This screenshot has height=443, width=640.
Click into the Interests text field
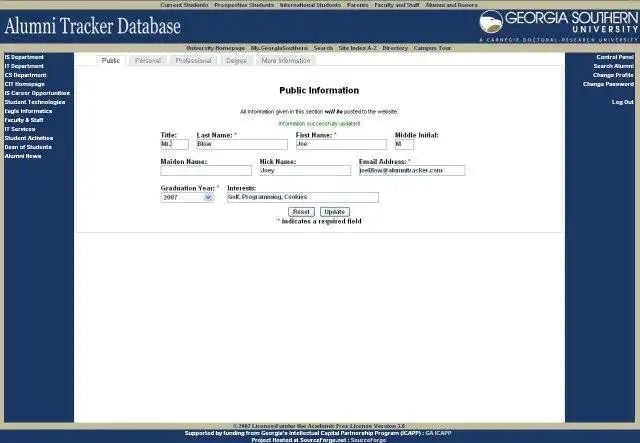point(302,198)
